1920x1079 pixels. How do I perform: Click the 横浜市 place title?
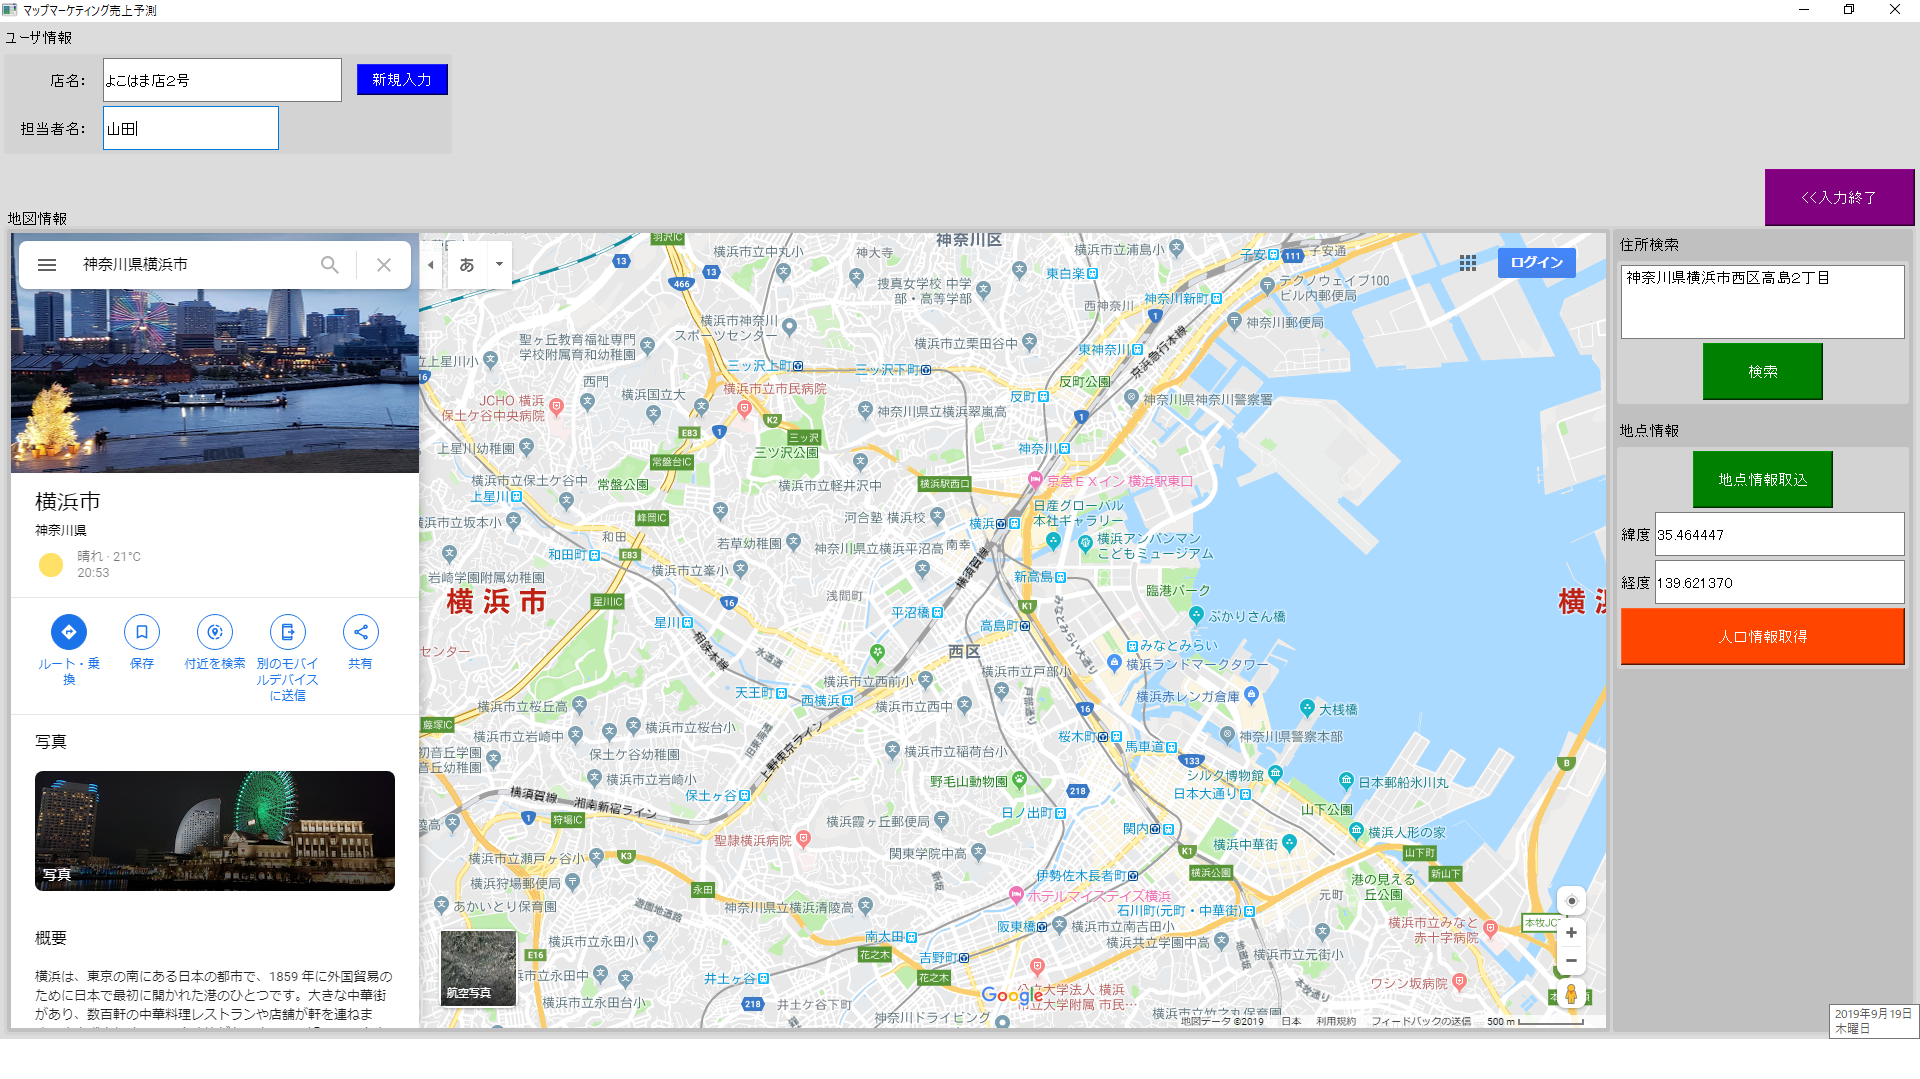(x=68, y=502)
